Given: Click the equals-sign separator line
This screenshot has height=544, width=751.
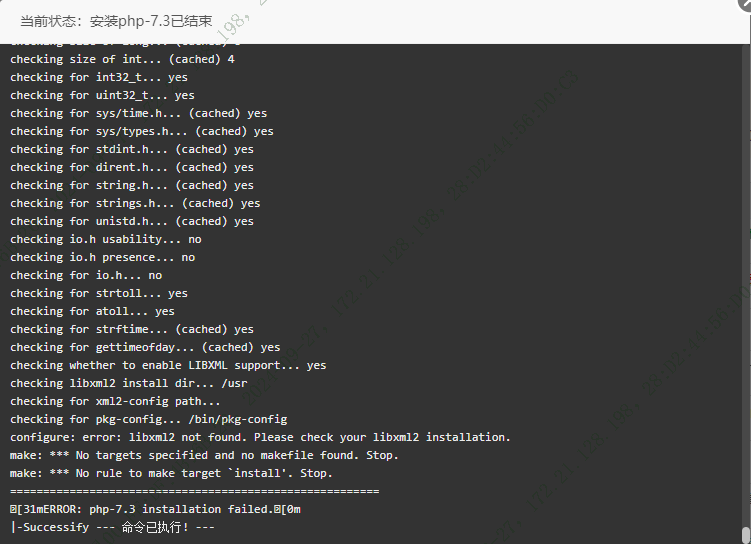Looking at the screenshot, I should (x=194, y=491).
